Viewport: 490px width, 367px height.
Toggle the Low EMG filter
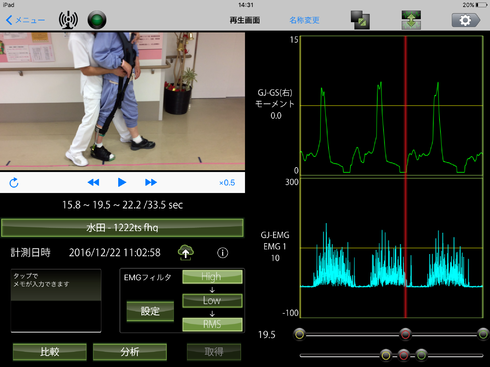(x=212, y=300)
